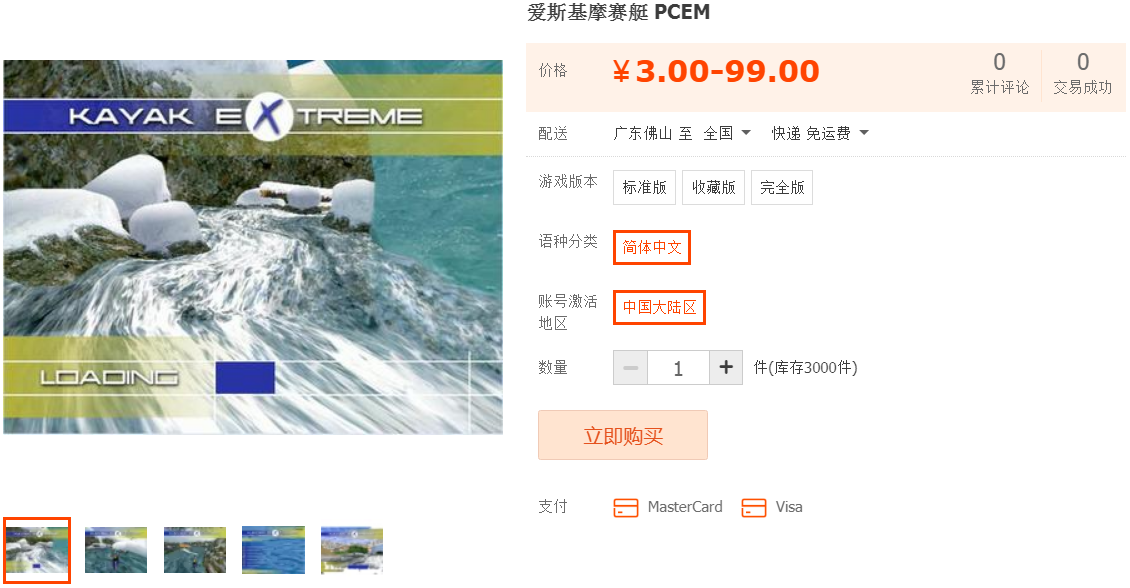Select the 标准版 game version
Screen dimensions: 1130x588
644,187
